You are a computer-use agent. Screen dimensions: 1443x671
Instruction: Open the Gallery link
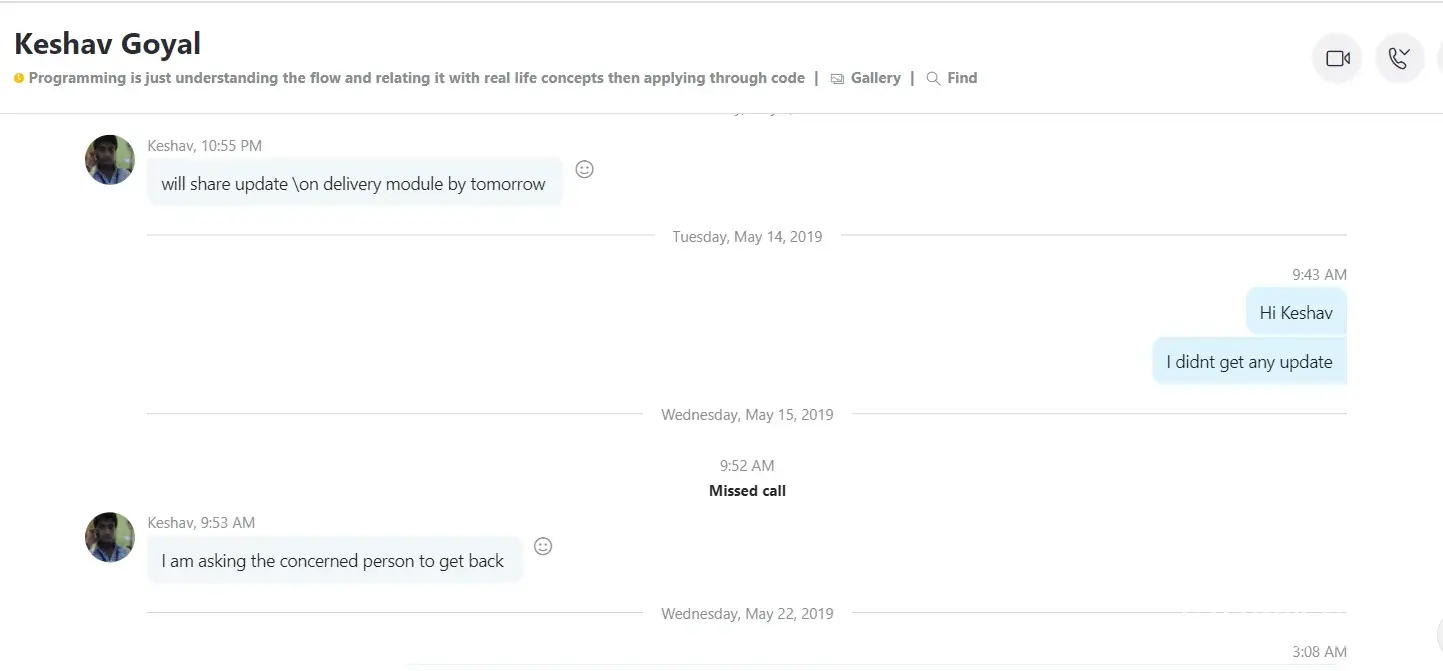click(875, 78)
